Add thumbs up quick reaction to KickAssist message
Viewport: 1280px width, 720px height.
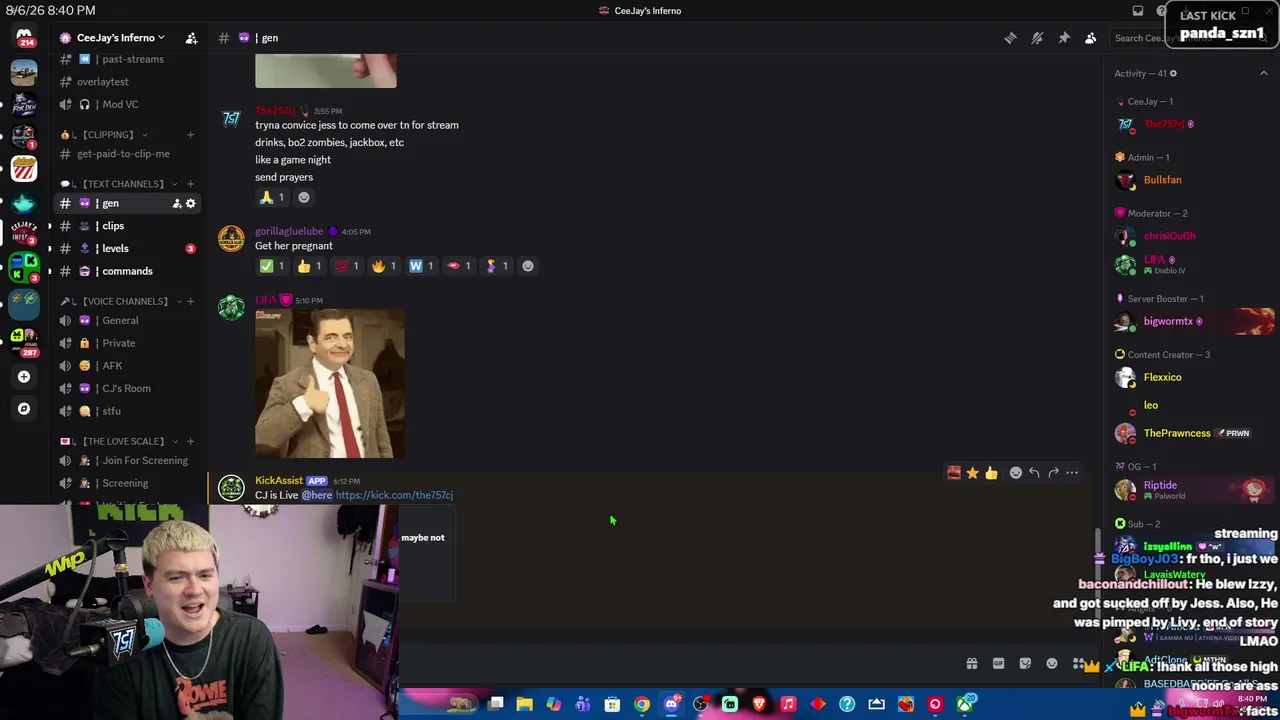991,473
